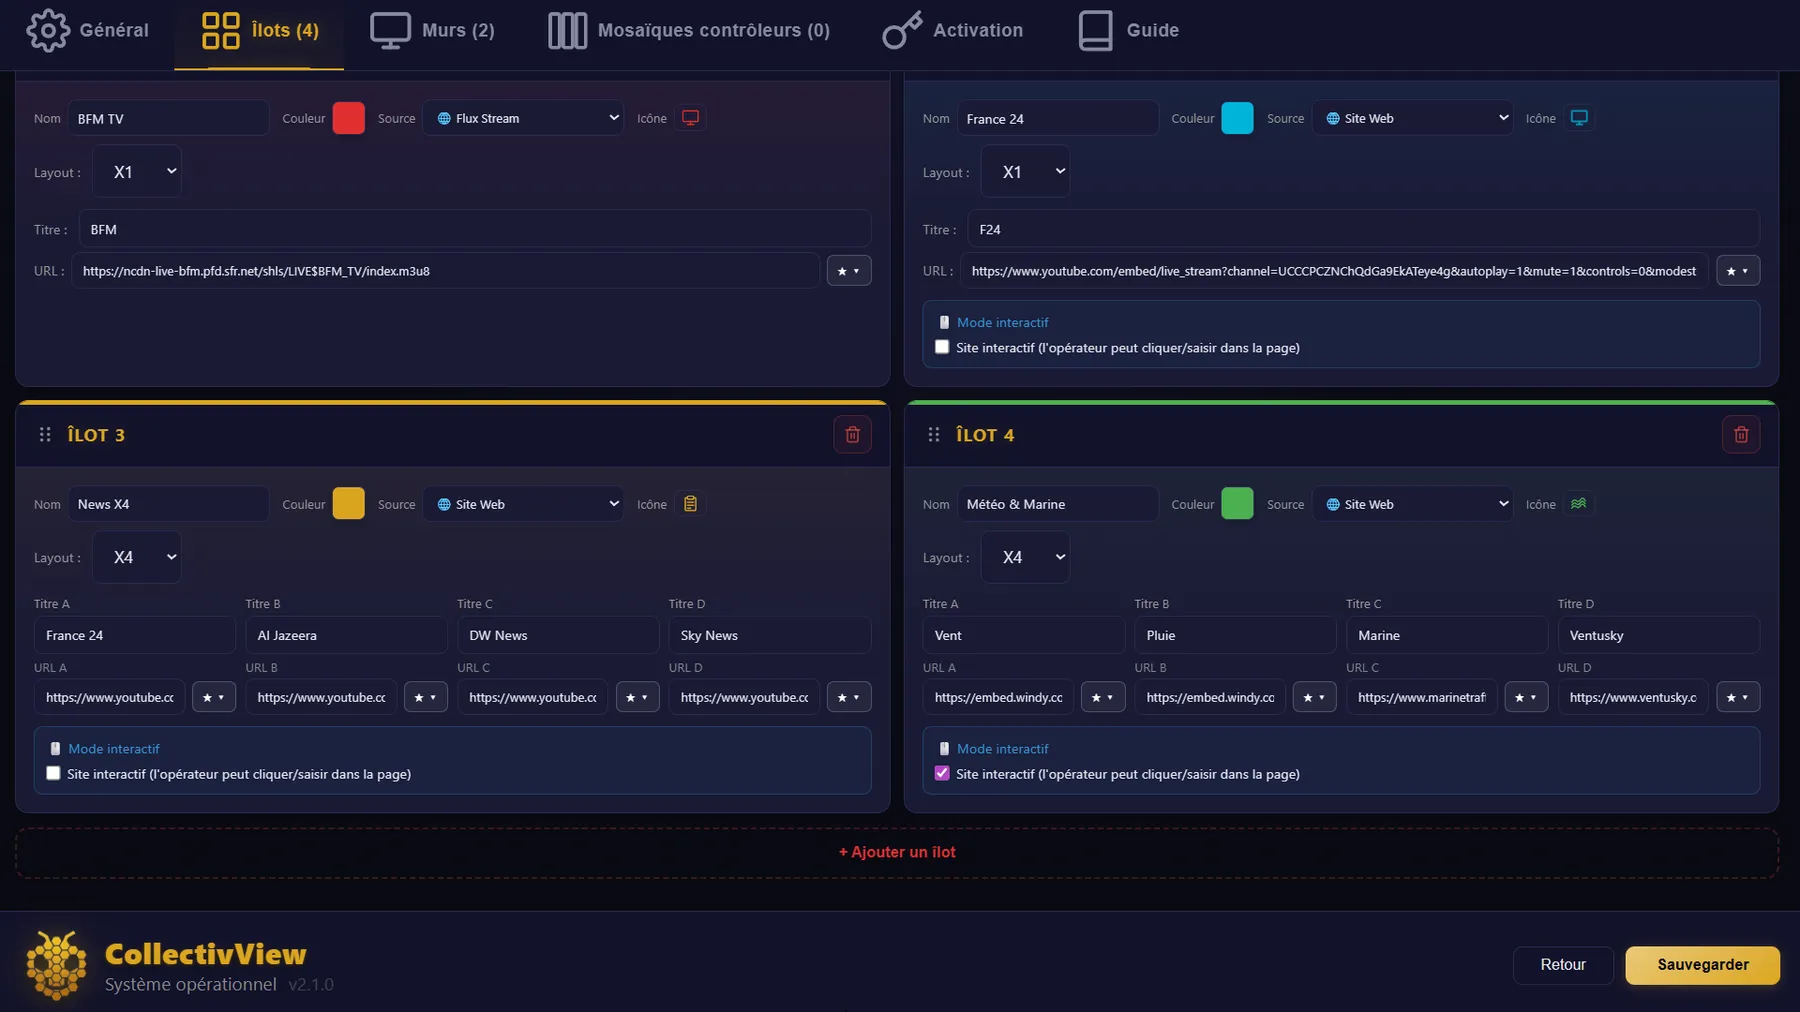This screenshot has height=1012, width=1800.
Task: Change Météo & Marine layout X4 dropdown
Action: [x=1026, y=557]
